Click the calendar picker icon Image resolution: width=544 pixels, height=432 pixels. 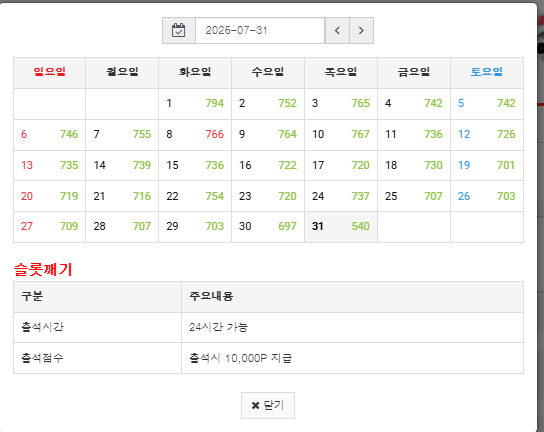coord(179,31)
